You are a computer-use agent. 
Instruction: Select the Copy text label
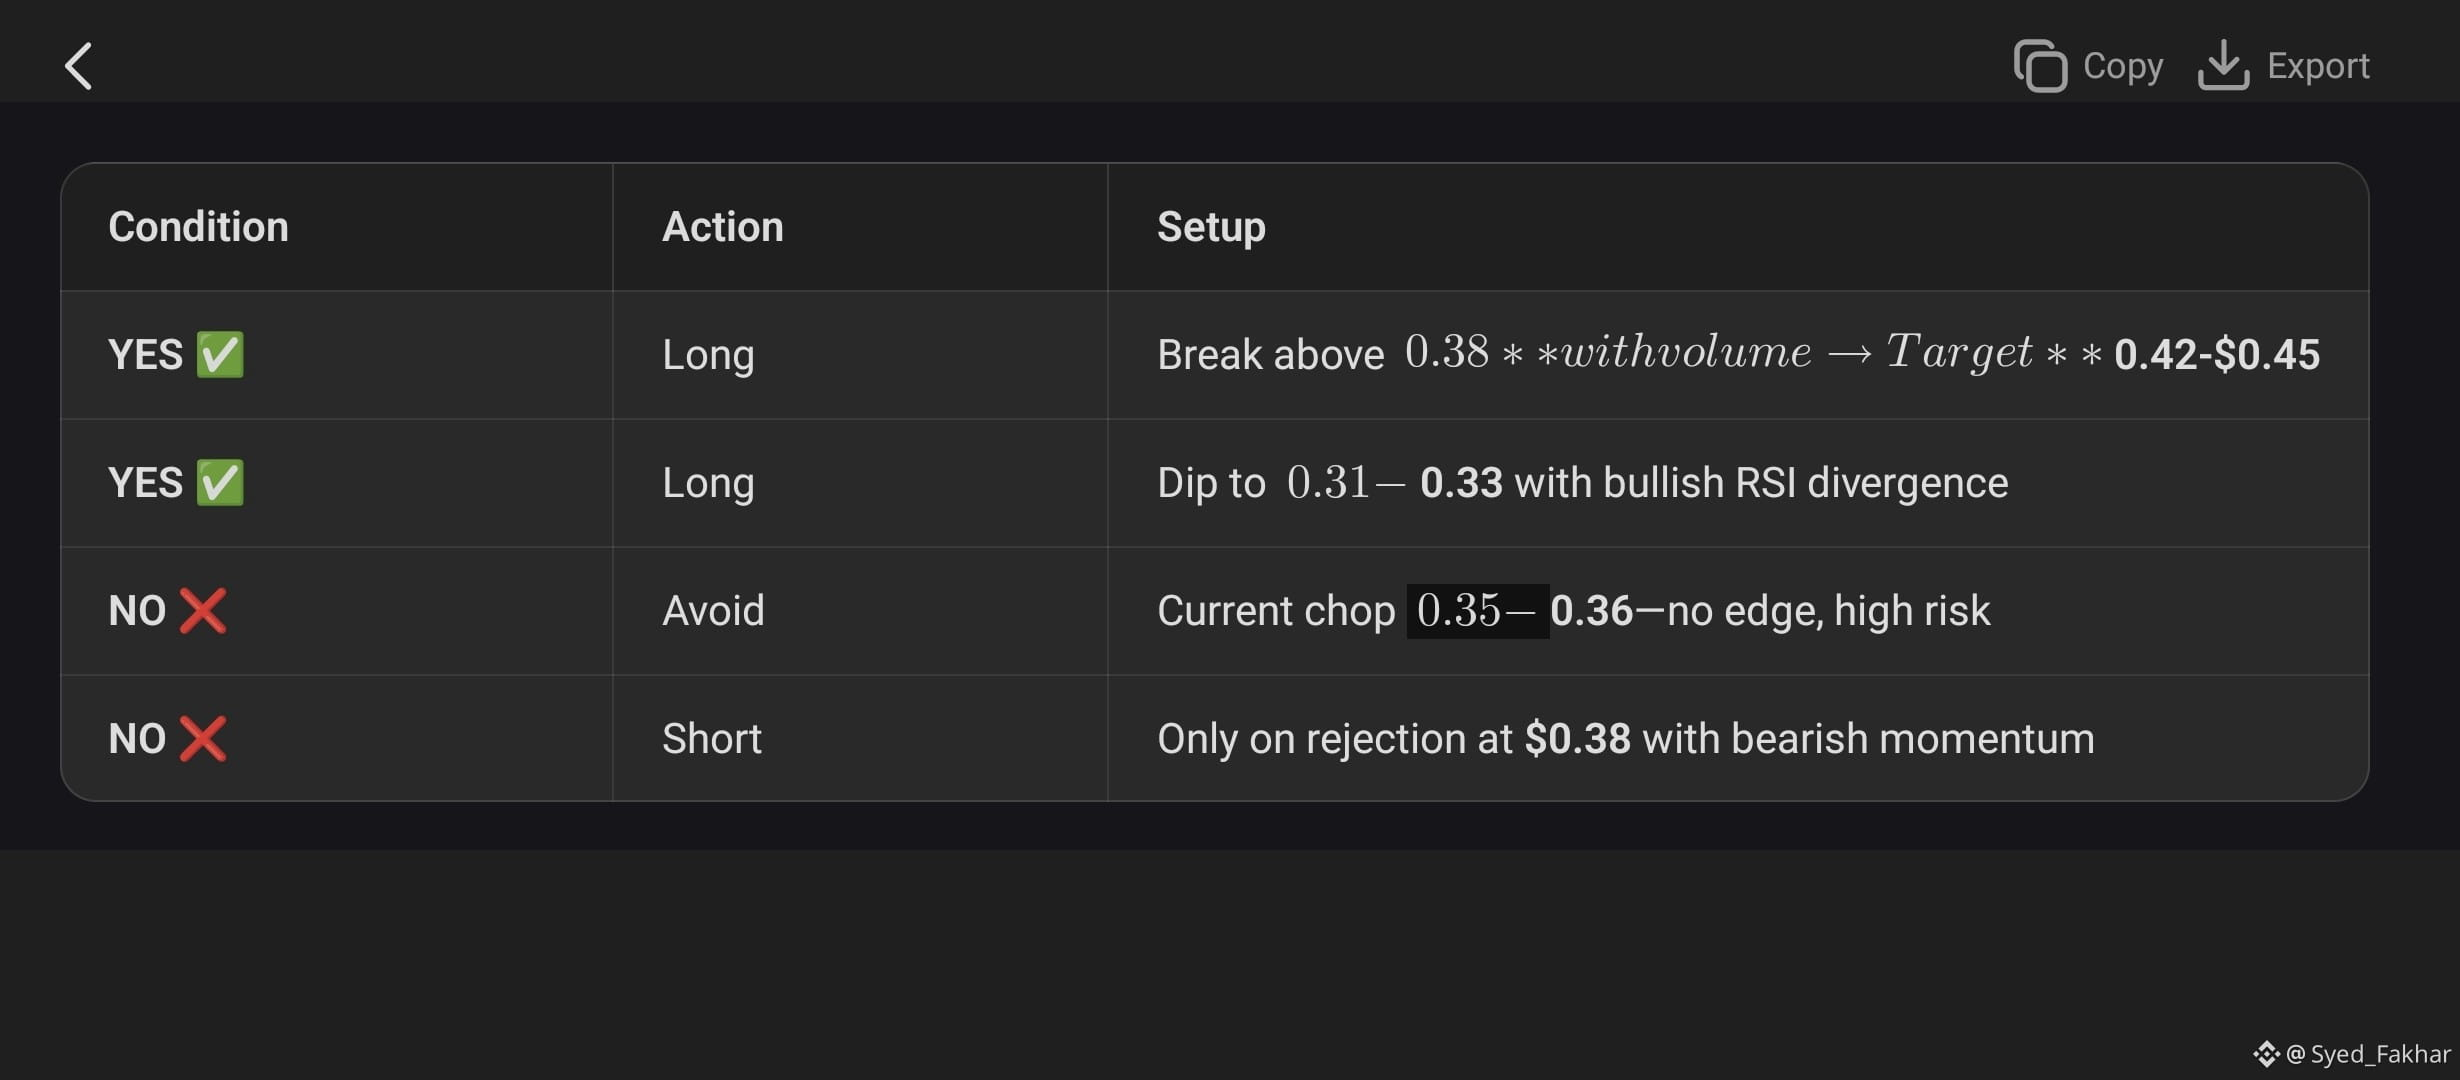pyautogui.click(x=2123, y=66)
